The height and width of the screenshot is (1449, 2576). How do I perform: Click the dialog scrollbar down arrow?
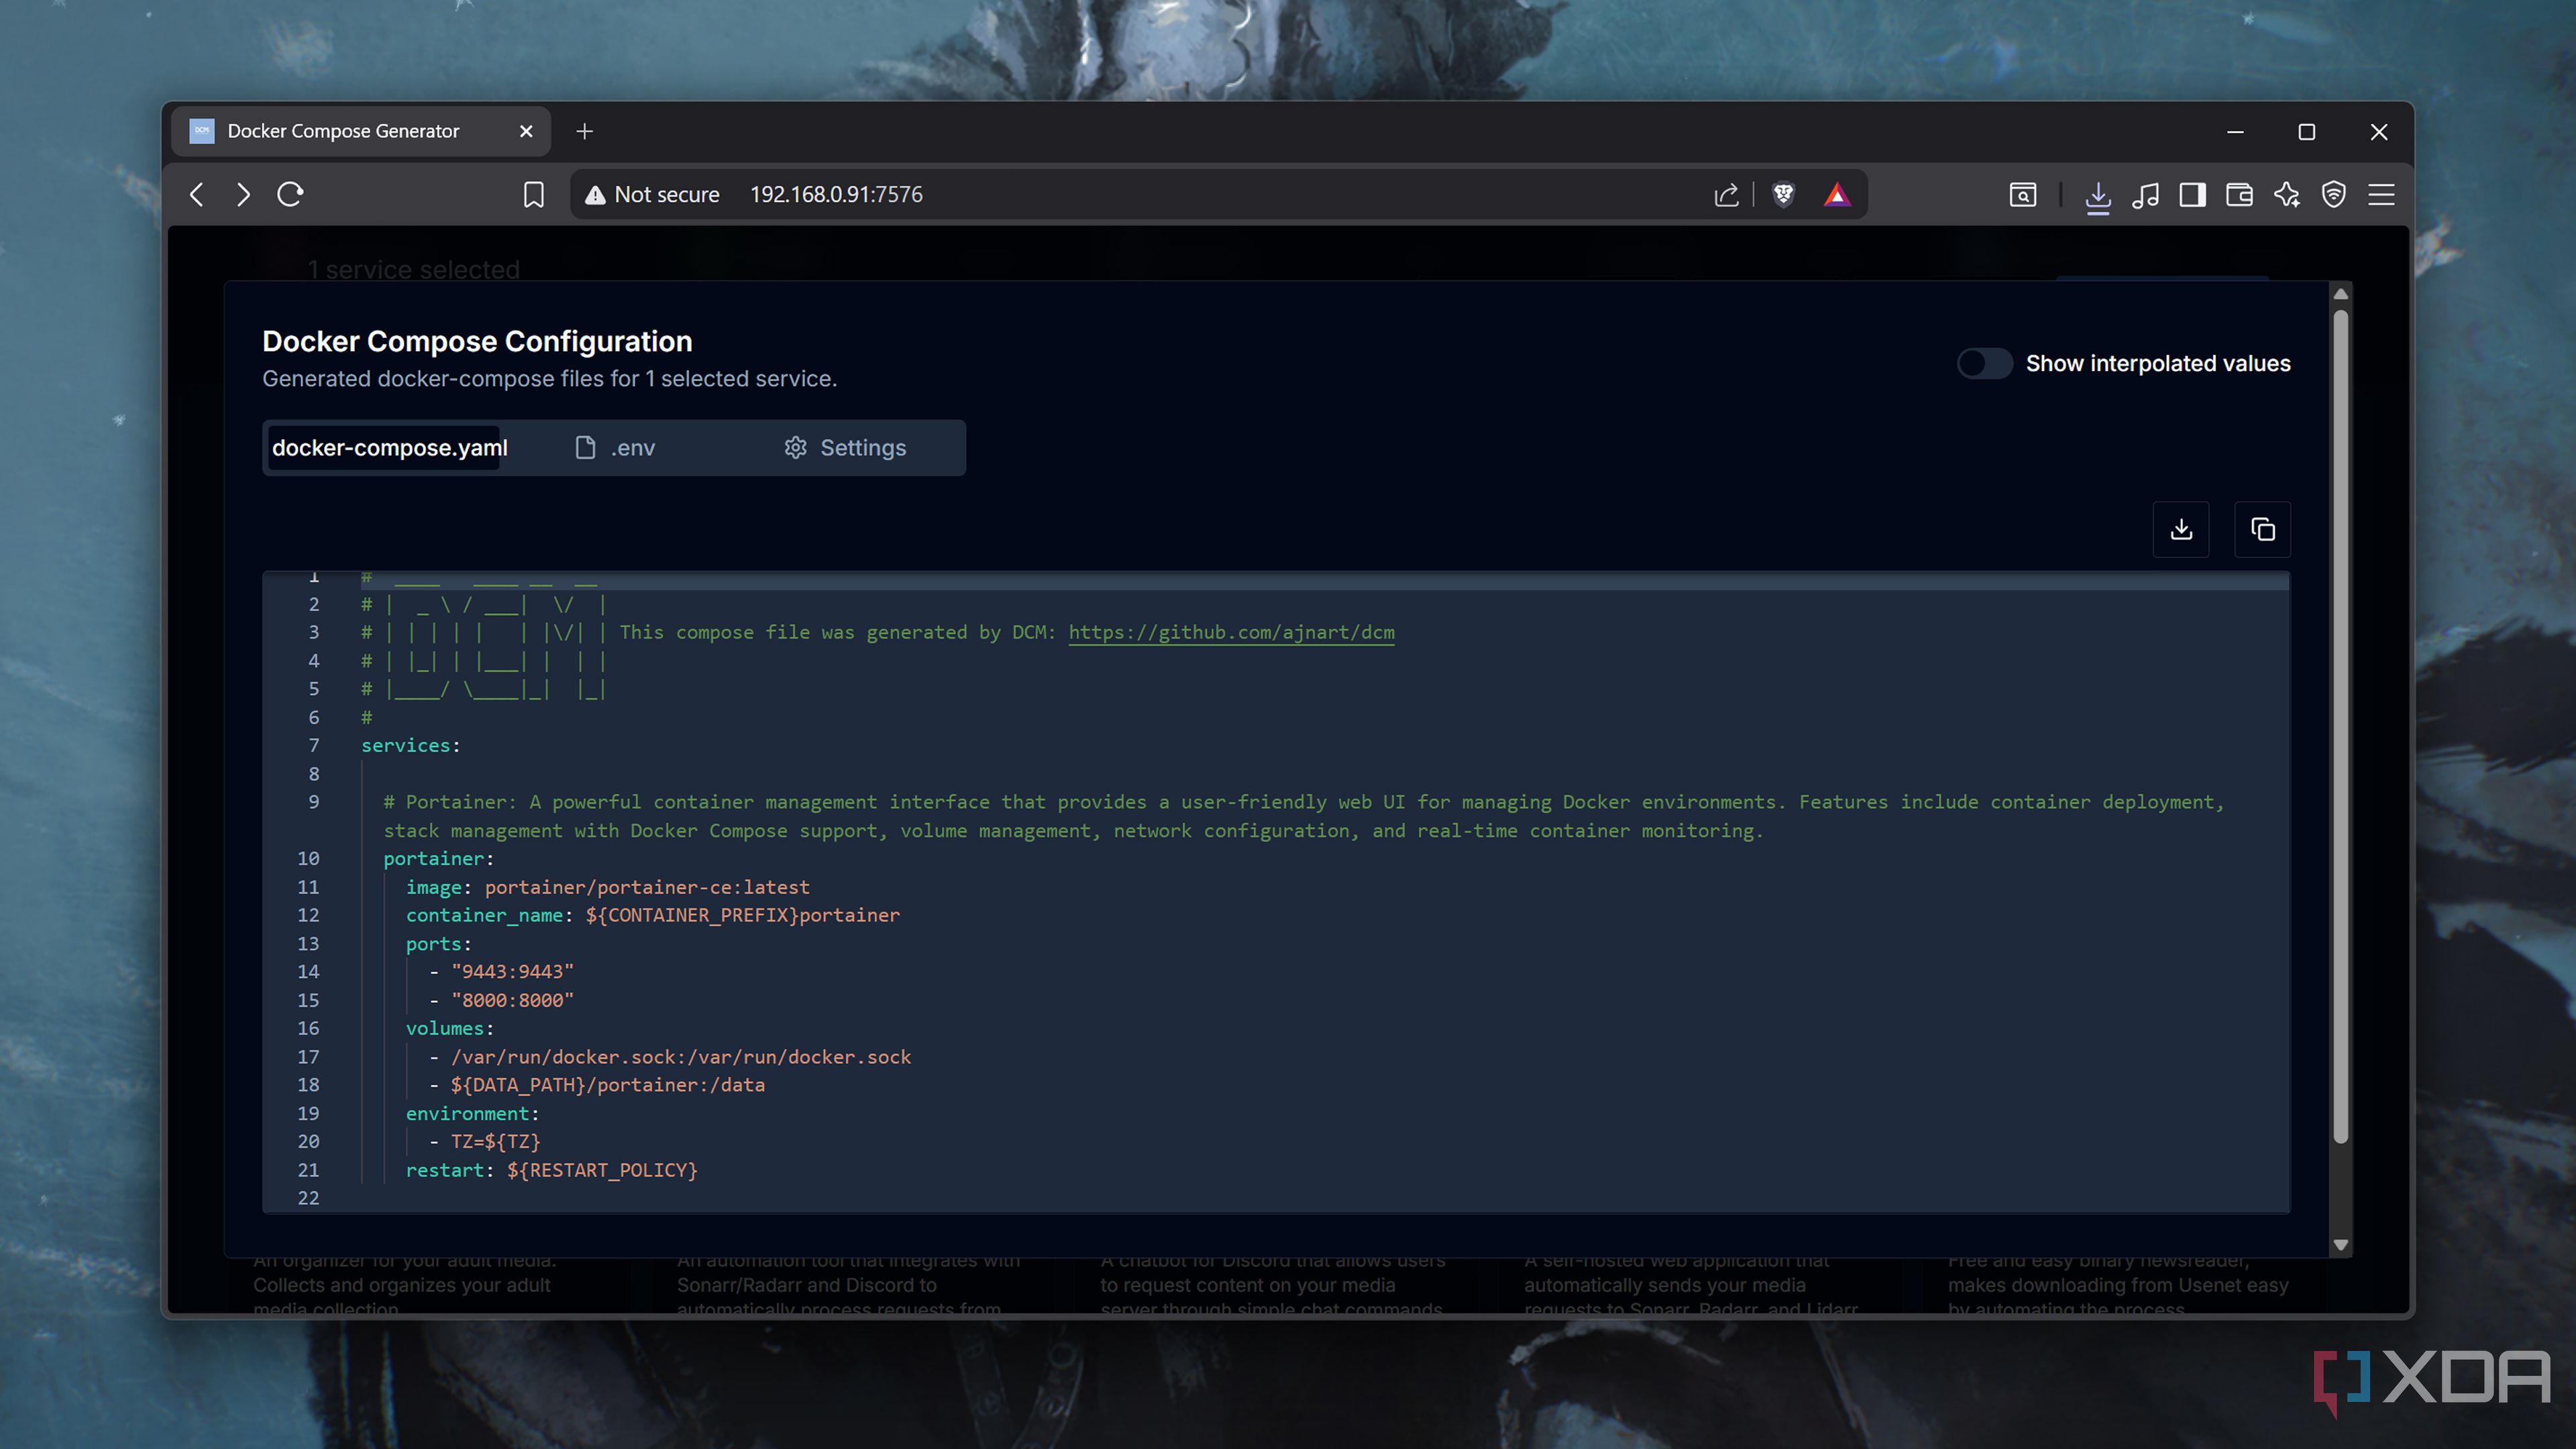point(2341,1245)
